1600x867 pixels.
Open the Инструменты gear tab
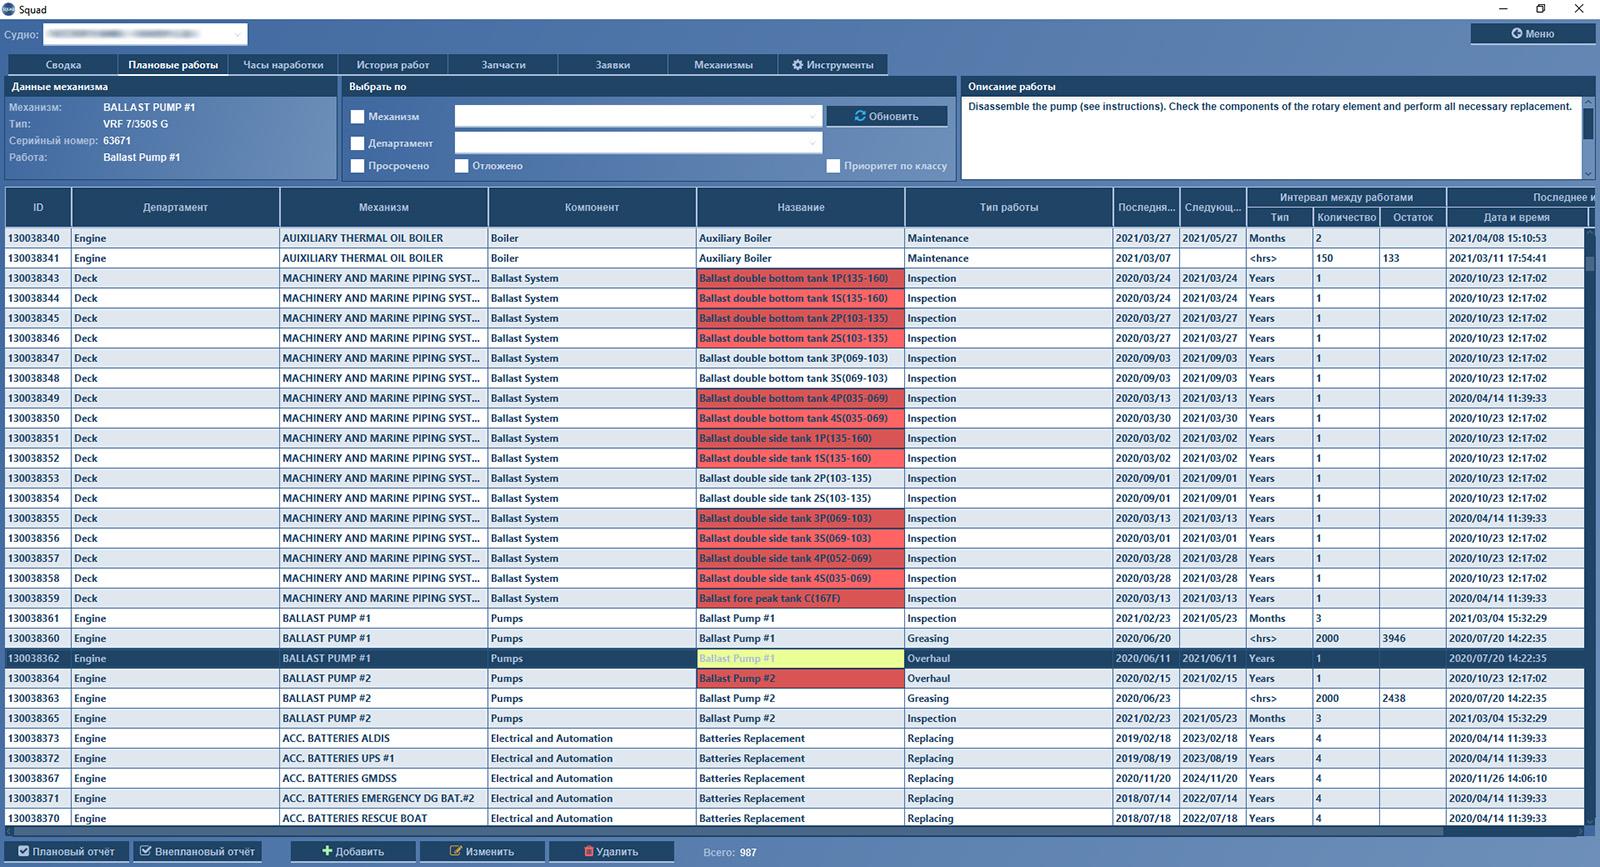pos(833,65)
